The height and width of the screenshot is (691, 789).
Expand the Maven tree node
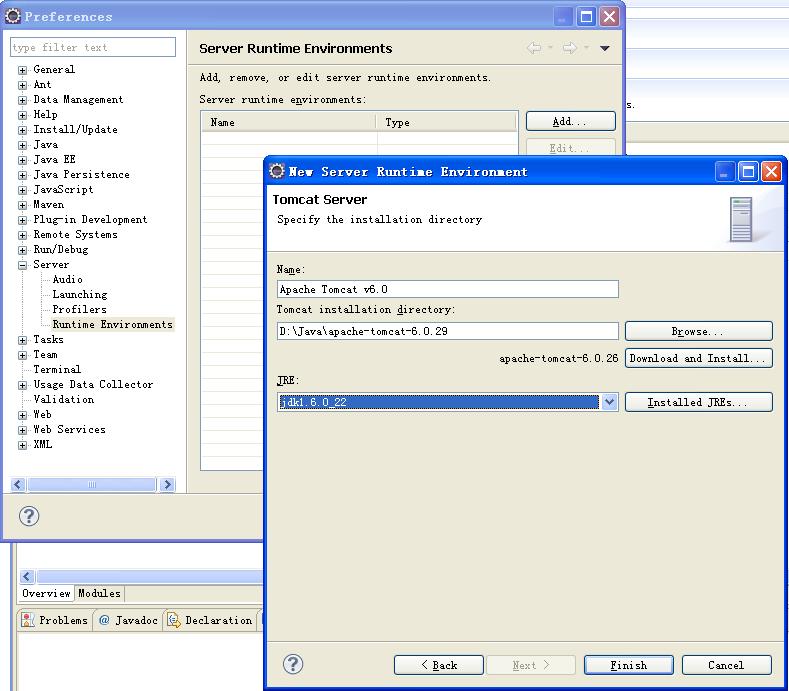point(22,205)
